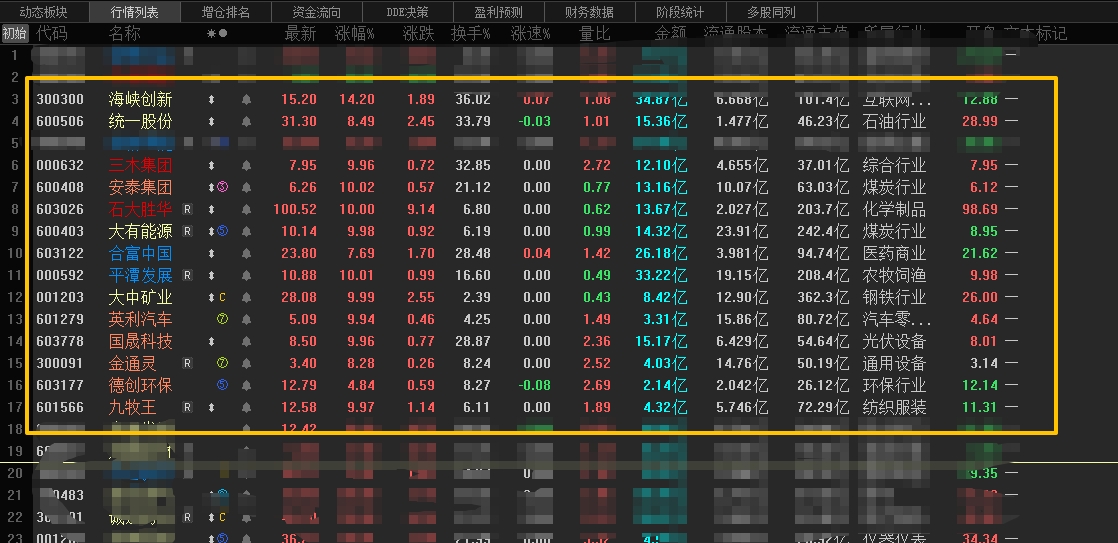Viewport: 1118px width, 543px height.
Task: Sort by the 代码 column header
Action: point(52,33)
